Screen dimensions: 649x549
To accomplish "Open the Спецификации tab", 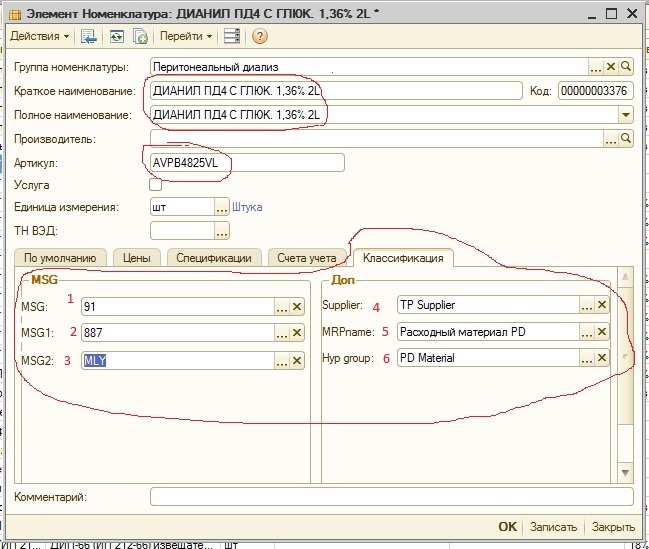I will pyautogui.click(x=214, y=258).
